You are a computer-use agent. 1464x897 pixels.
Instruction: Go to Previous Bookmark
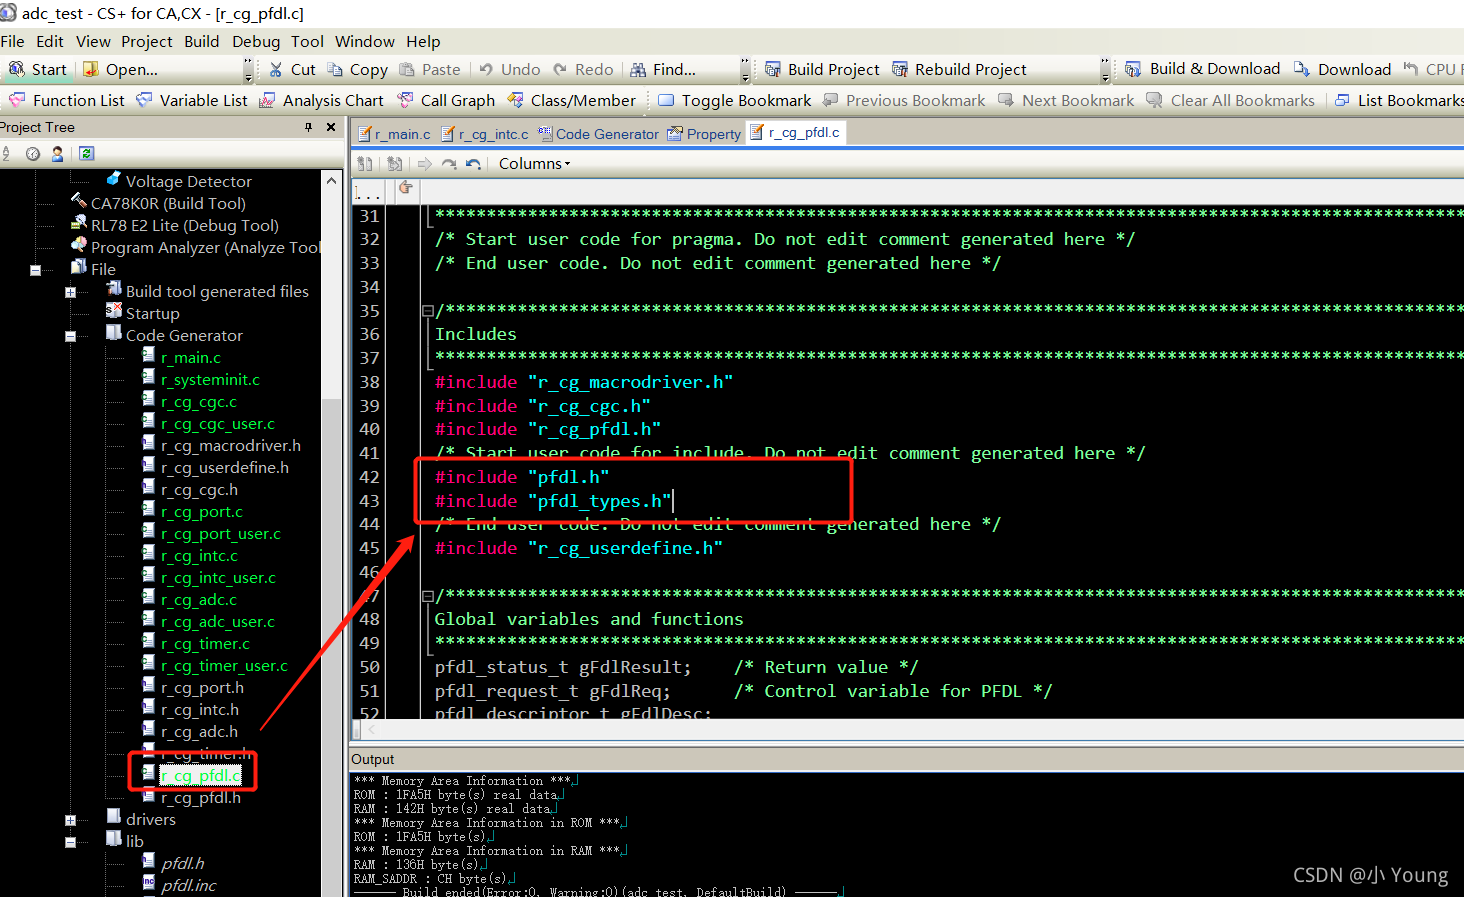tap(904, 100)
